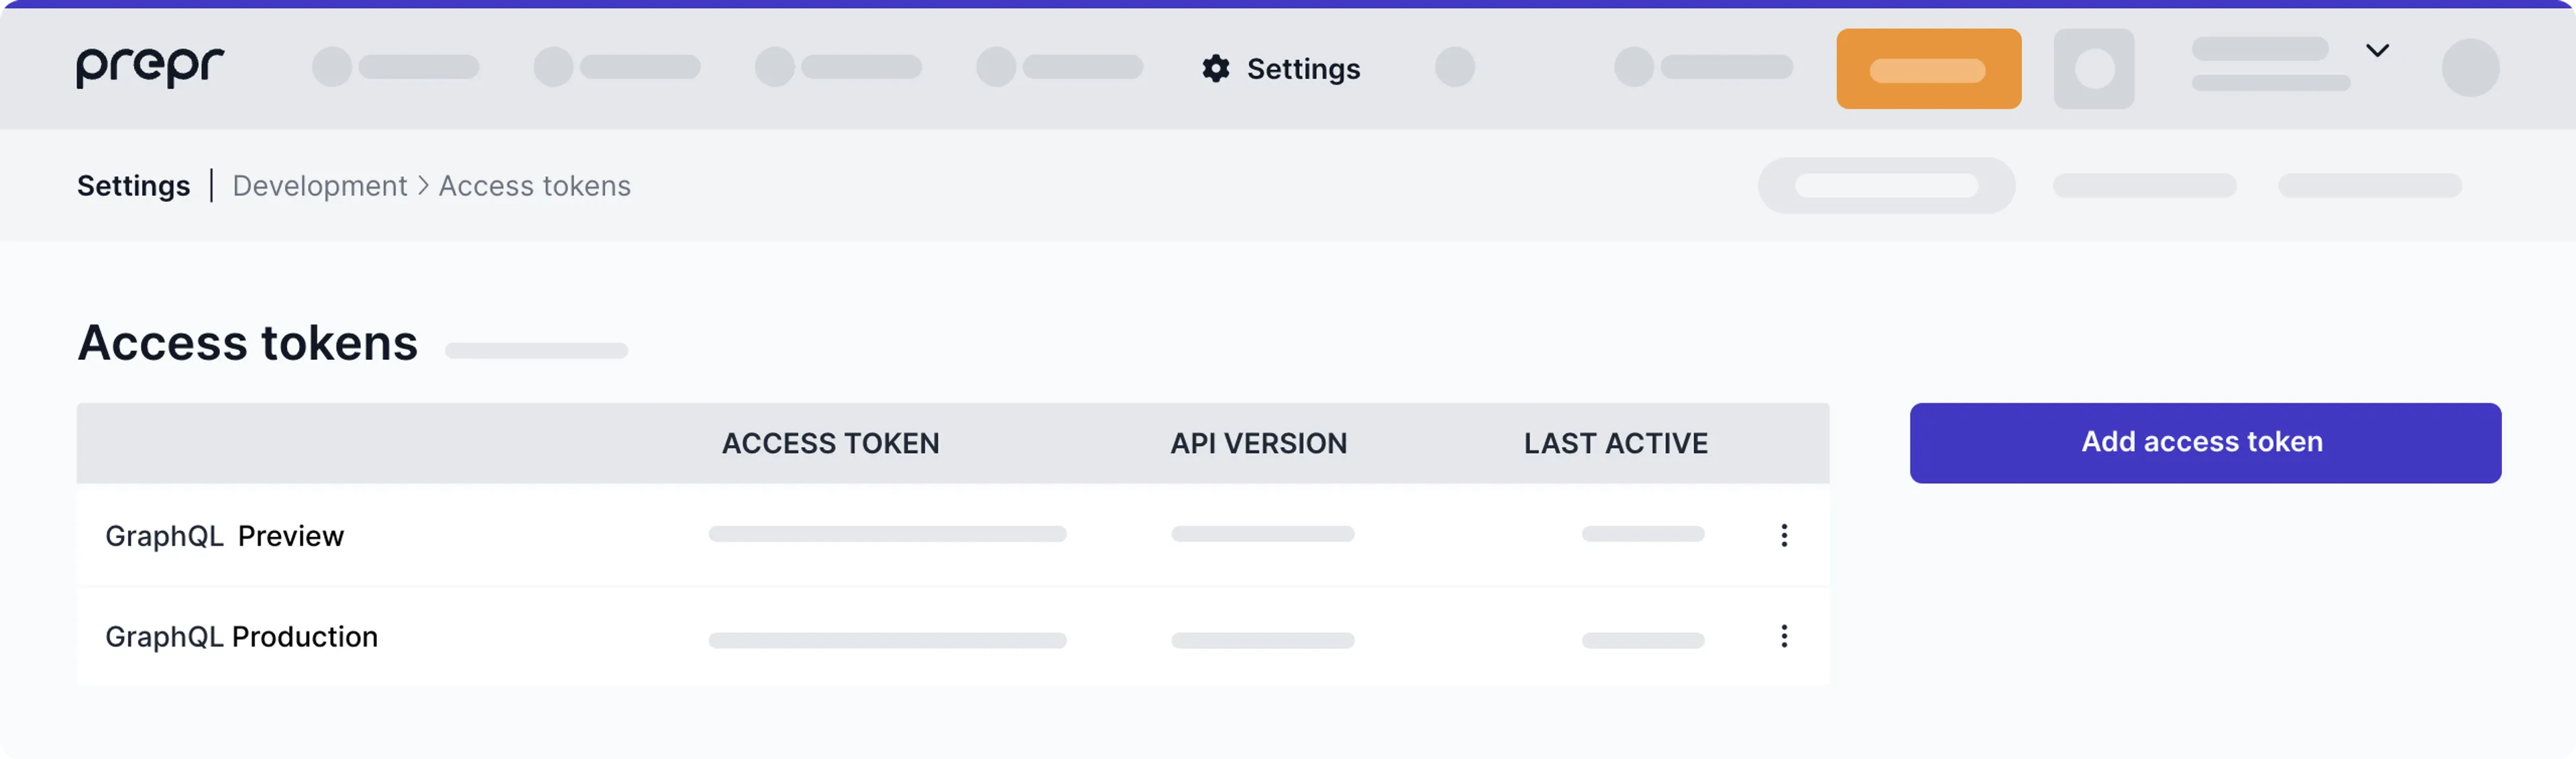Expand the account dropdown chevron

point(2377,50)
